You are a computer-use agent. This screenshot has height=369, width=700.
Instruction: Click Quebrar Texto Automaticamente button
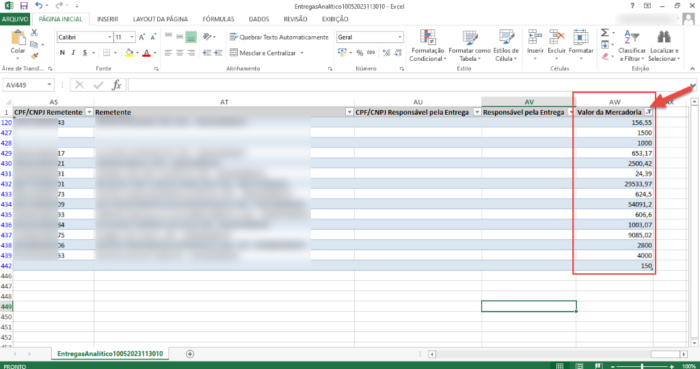[x=279, y=37]
